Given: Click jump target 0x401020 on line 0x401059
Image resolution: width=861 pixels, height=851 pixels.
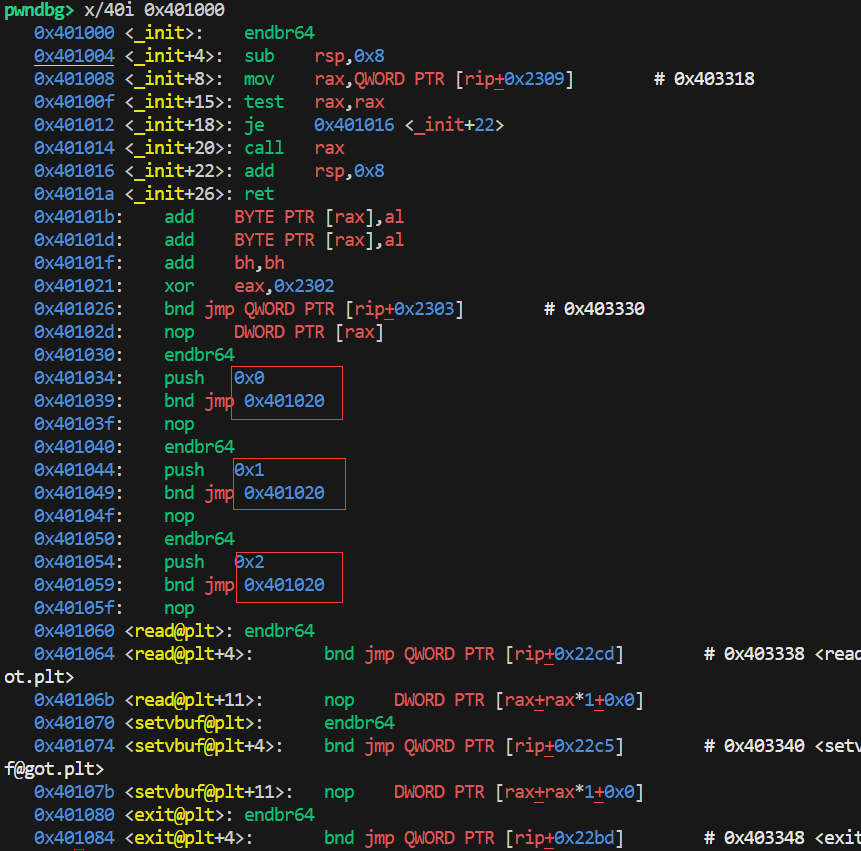Looking at the screenshot, I should pyautogui.click(x=284, y=585).
